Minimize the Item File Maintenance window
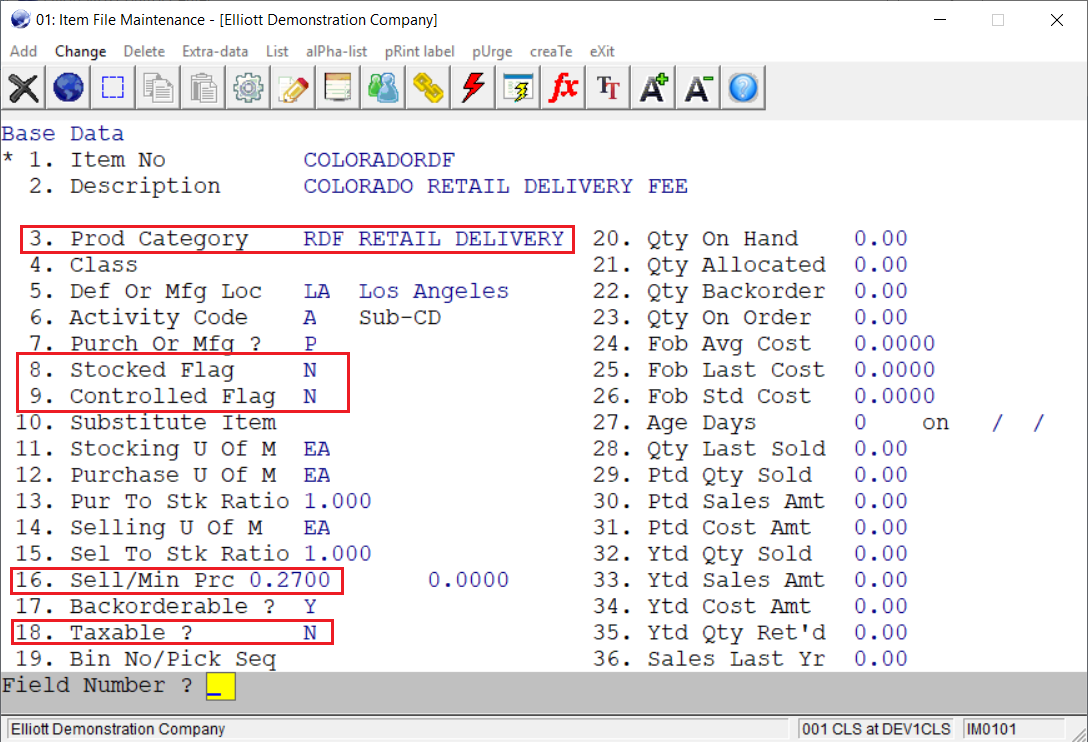The width and height of the screenshot is (1088, 742). point(940,20)
